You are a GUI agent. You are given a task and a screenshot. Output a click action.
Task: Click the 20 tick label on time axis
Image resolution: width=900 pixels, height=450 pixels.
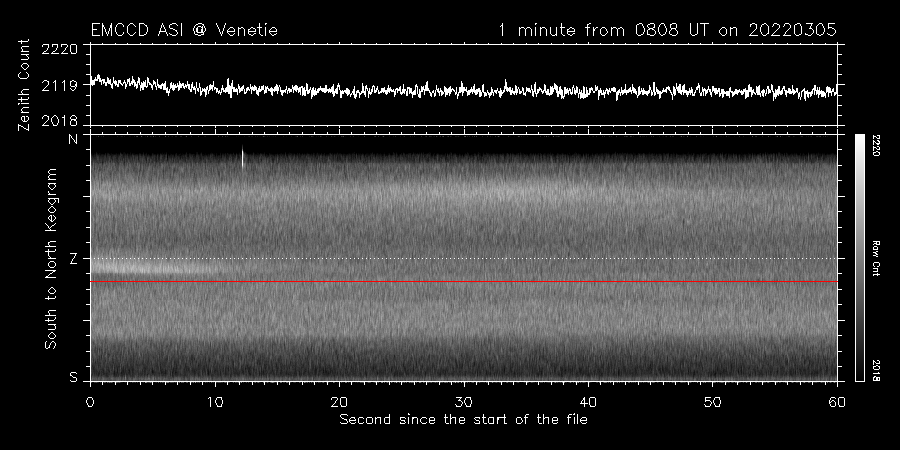(x=339, y=402)
